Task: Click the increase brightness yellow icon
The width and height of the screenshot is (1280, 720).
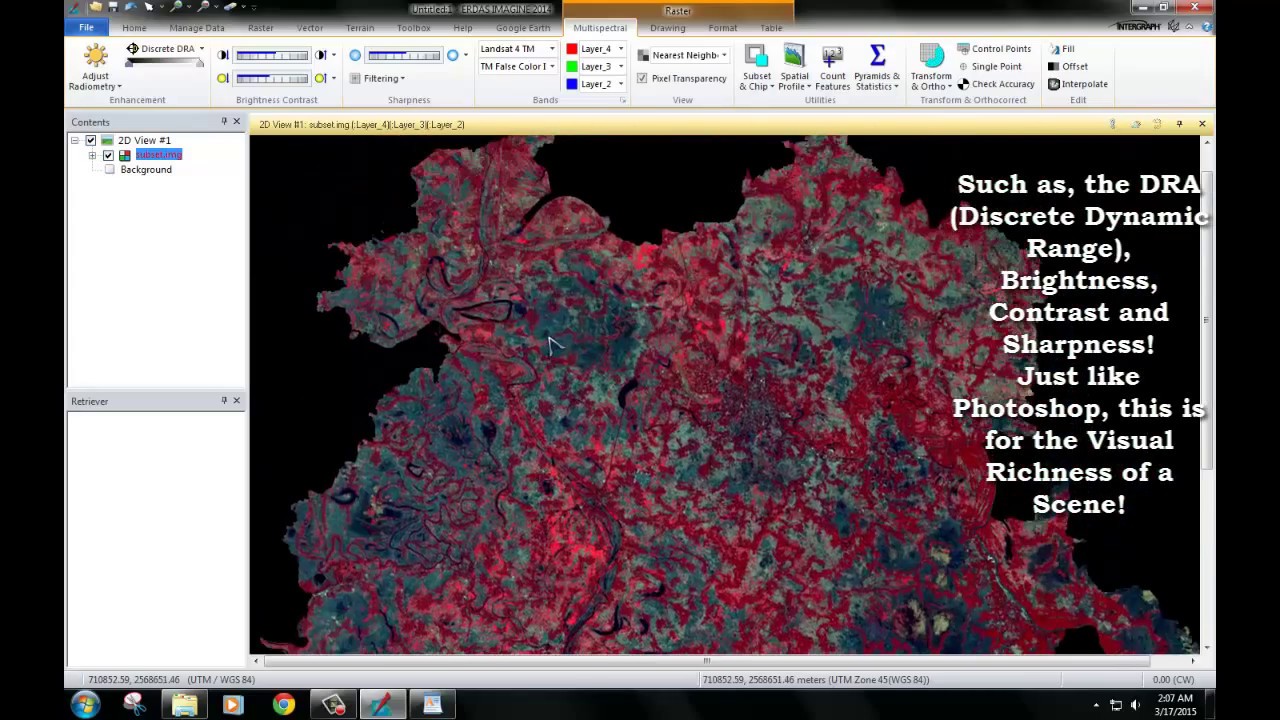Action: (320, 78)
